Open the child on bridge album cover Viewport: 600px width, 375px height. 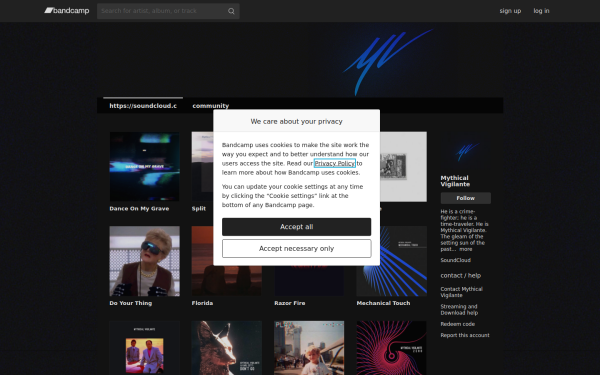[x=309, y=348]
